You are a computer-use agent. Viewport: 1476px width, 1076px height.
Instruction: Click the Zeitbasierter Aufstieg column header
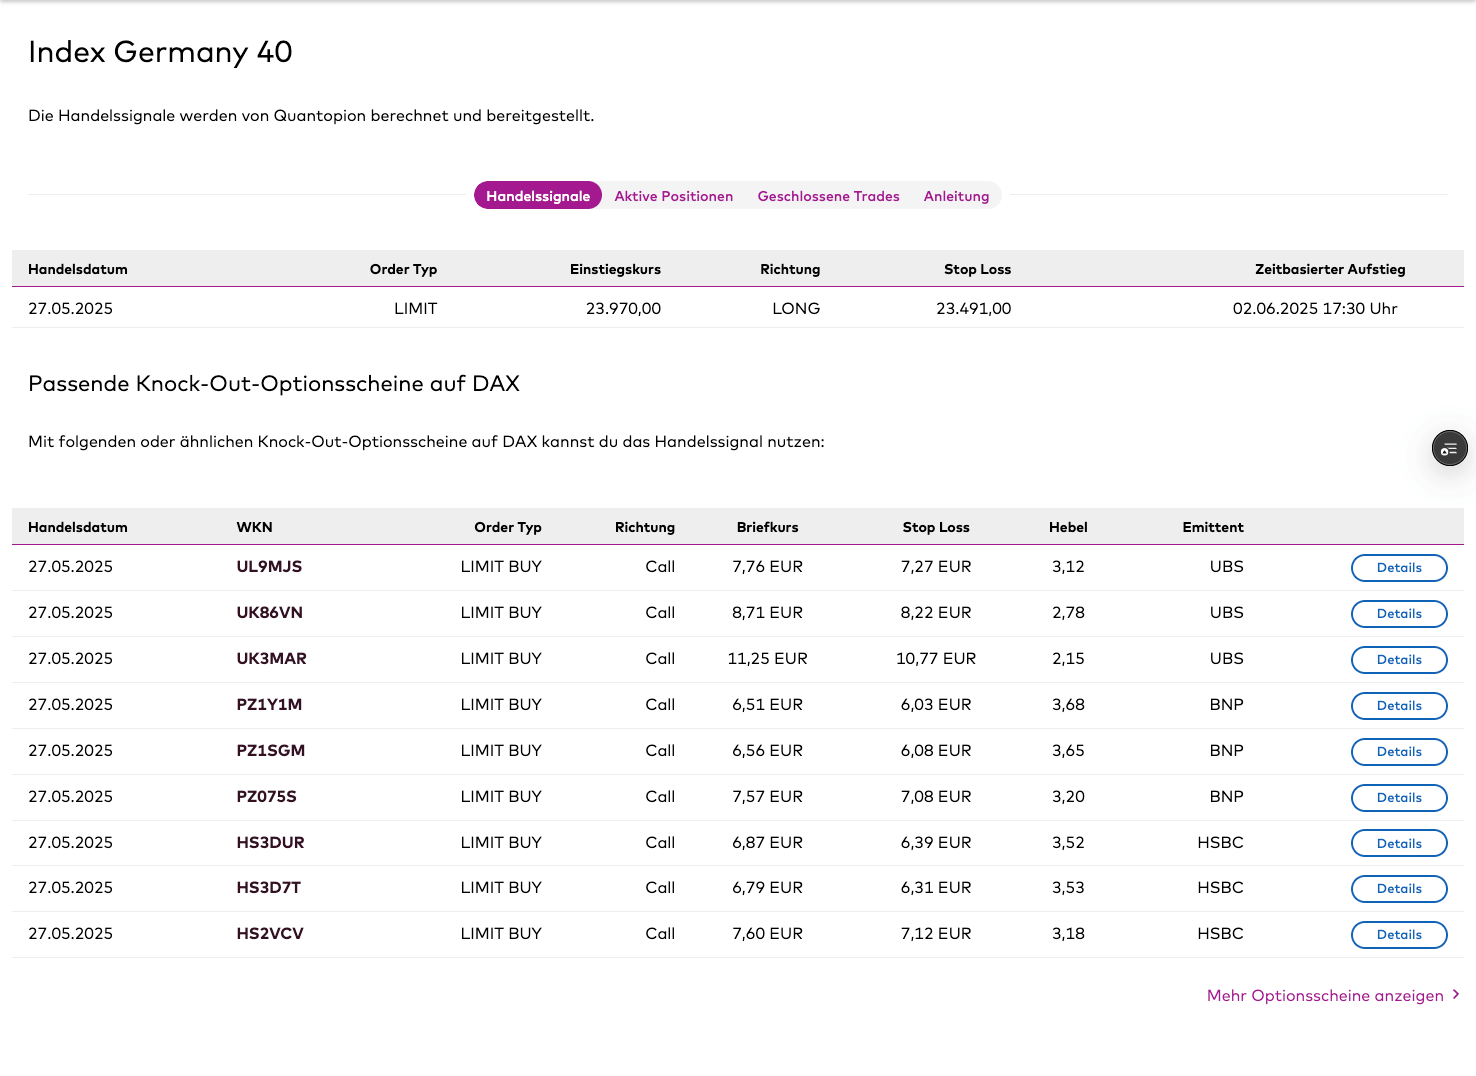[x=1330, y=269]
